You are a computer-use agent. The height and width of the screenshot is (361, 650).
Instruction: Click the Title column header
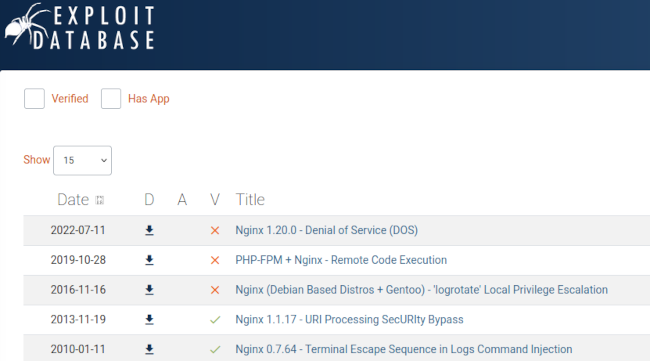coord(250,200)
